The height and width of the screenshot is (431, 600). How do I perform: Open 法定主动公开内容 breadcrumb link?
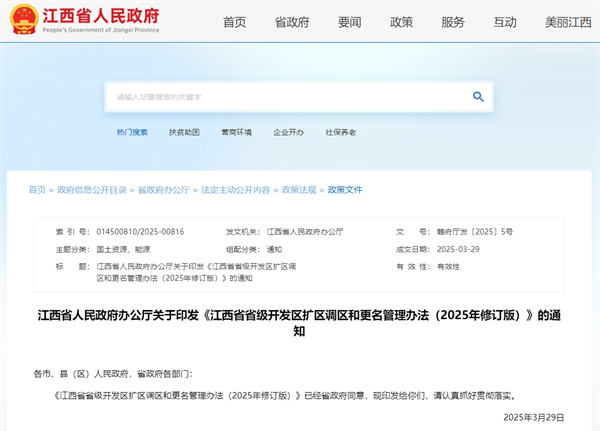(x=235, y=190)
